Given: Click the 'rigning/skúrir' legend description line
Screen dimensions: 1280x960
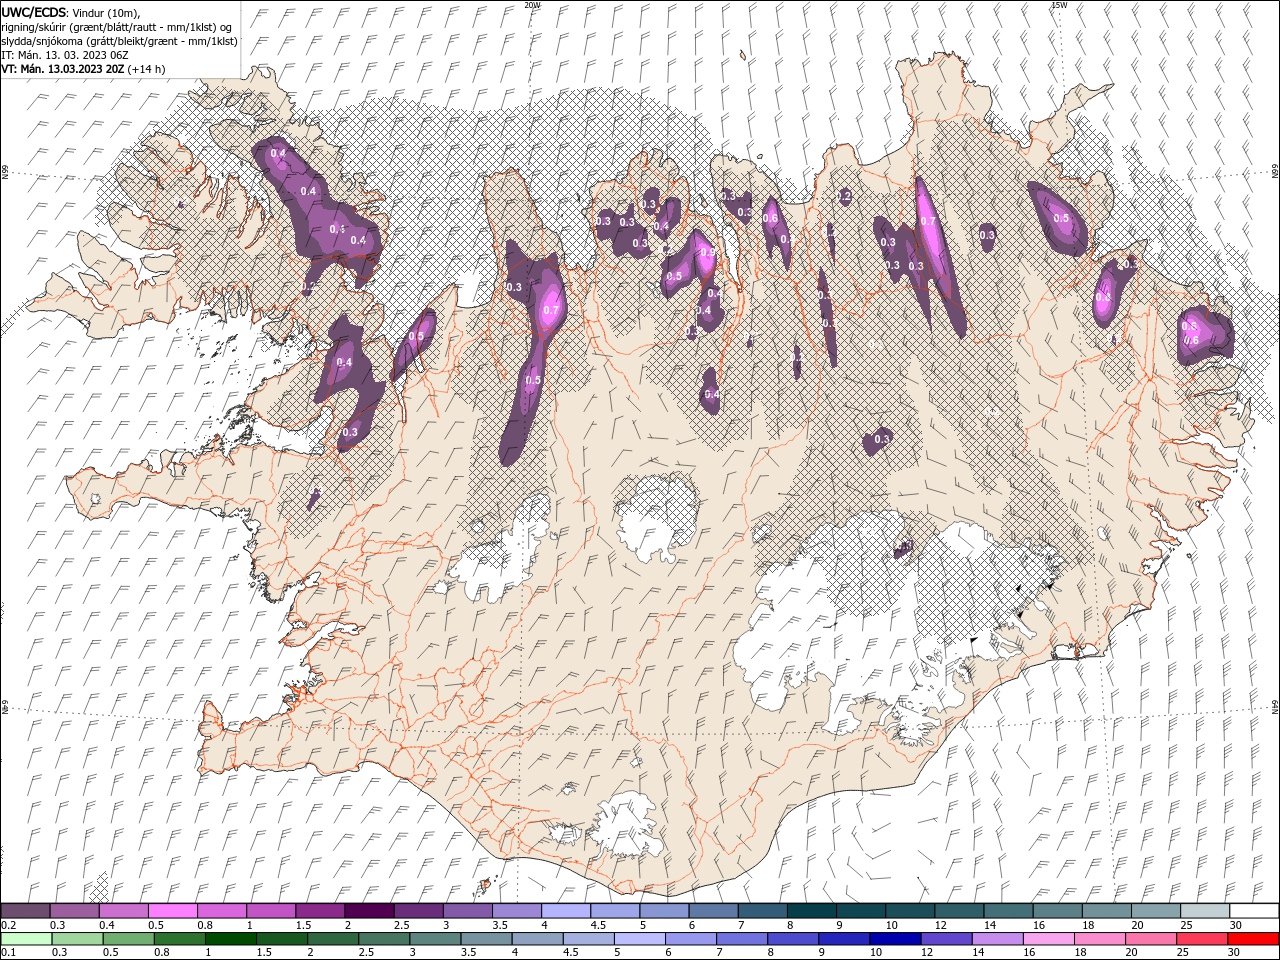Looking at the screenshot, I should tap(117, 26).
